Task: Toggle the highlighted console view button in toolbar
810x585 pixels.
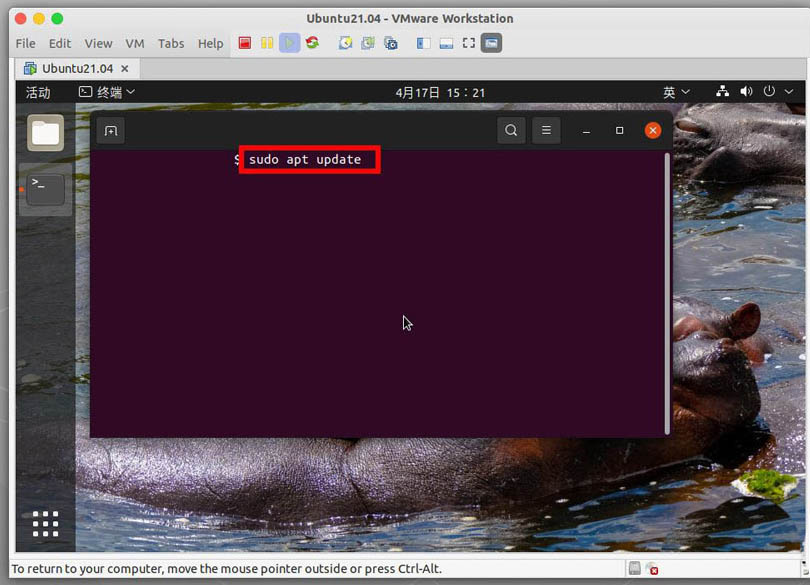Action: tap(491, 43)
